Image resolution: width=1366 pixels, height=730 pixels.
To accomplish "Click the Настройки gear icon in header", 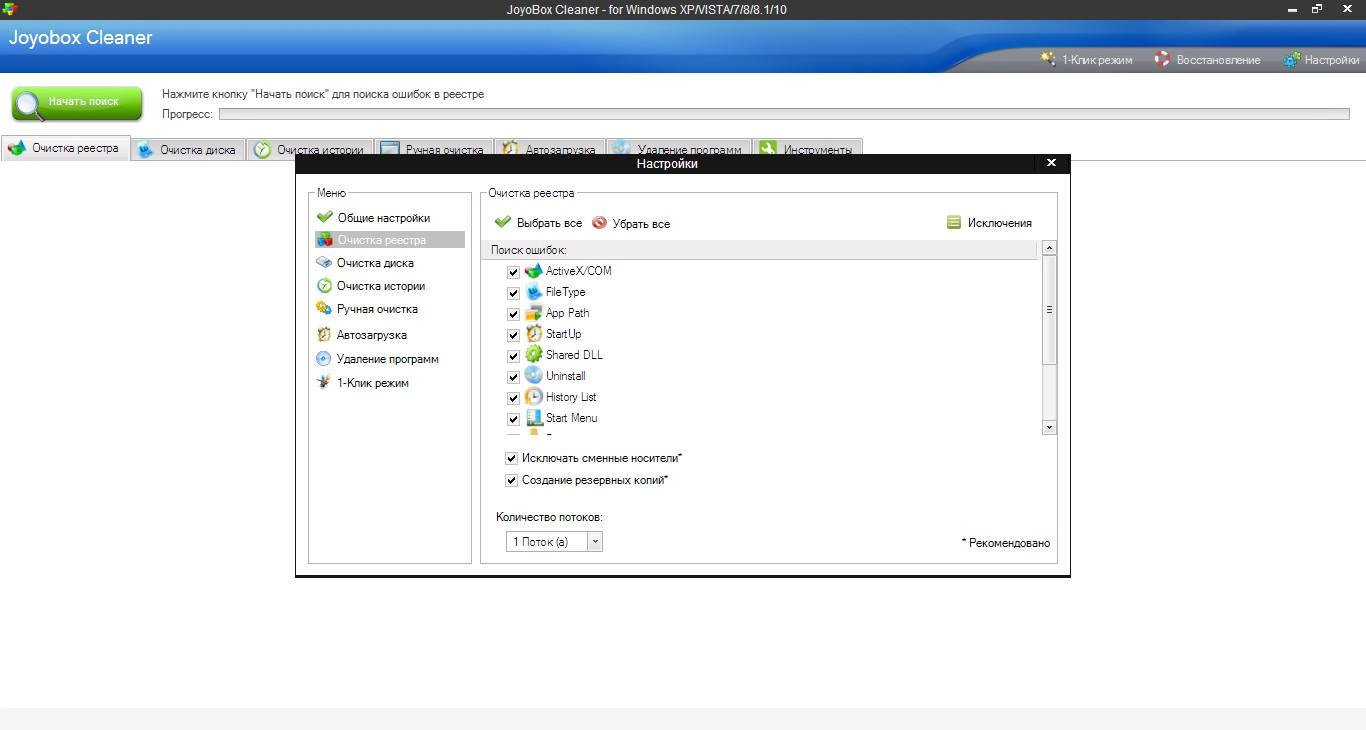I will point(1292,59).
